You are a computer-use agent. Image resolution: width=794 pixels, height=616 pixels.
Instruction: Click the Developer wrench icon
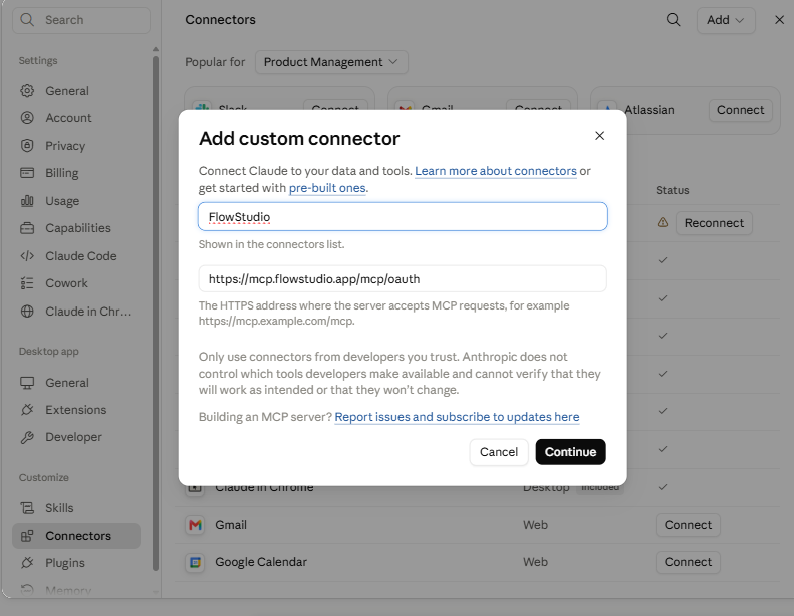[27, 437]
